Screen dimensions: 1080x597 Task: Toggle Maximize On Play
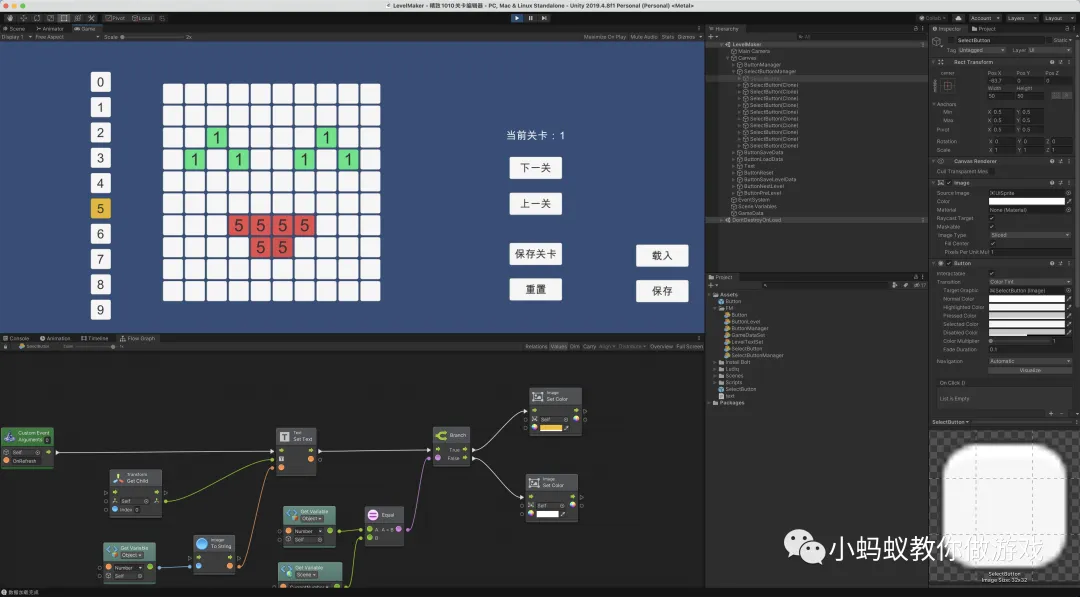[x=604, y=37]
